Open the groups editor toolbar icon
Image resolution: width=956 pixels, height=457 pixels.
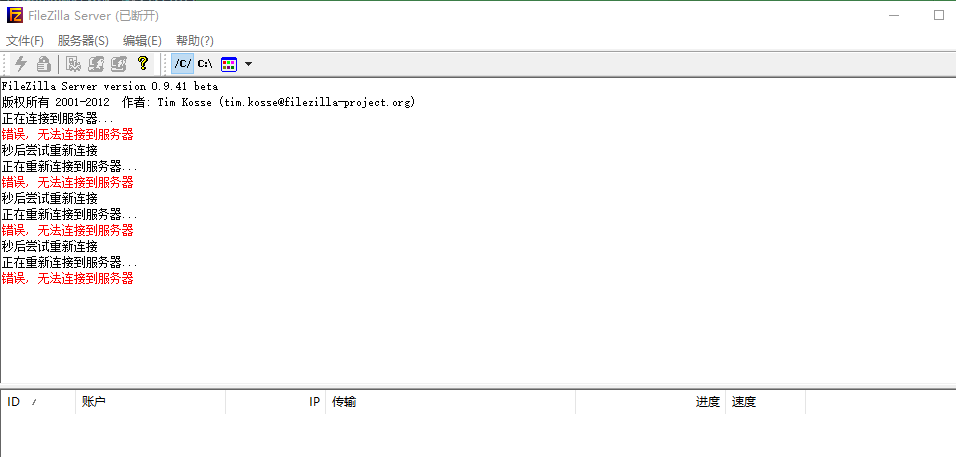click(x=119, y=63)
